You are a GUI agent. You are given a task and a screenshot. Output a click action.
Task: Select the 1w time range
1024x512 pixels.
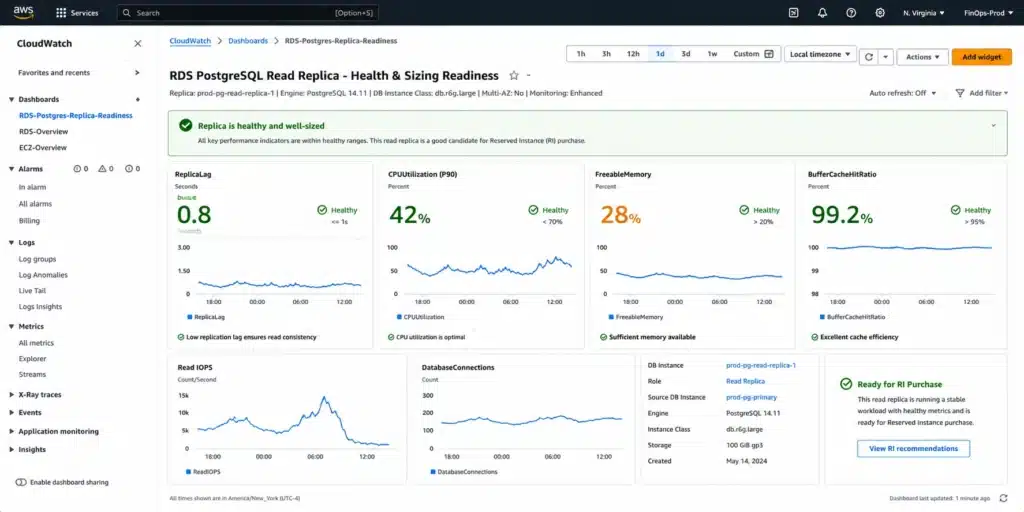pos(712,54)
